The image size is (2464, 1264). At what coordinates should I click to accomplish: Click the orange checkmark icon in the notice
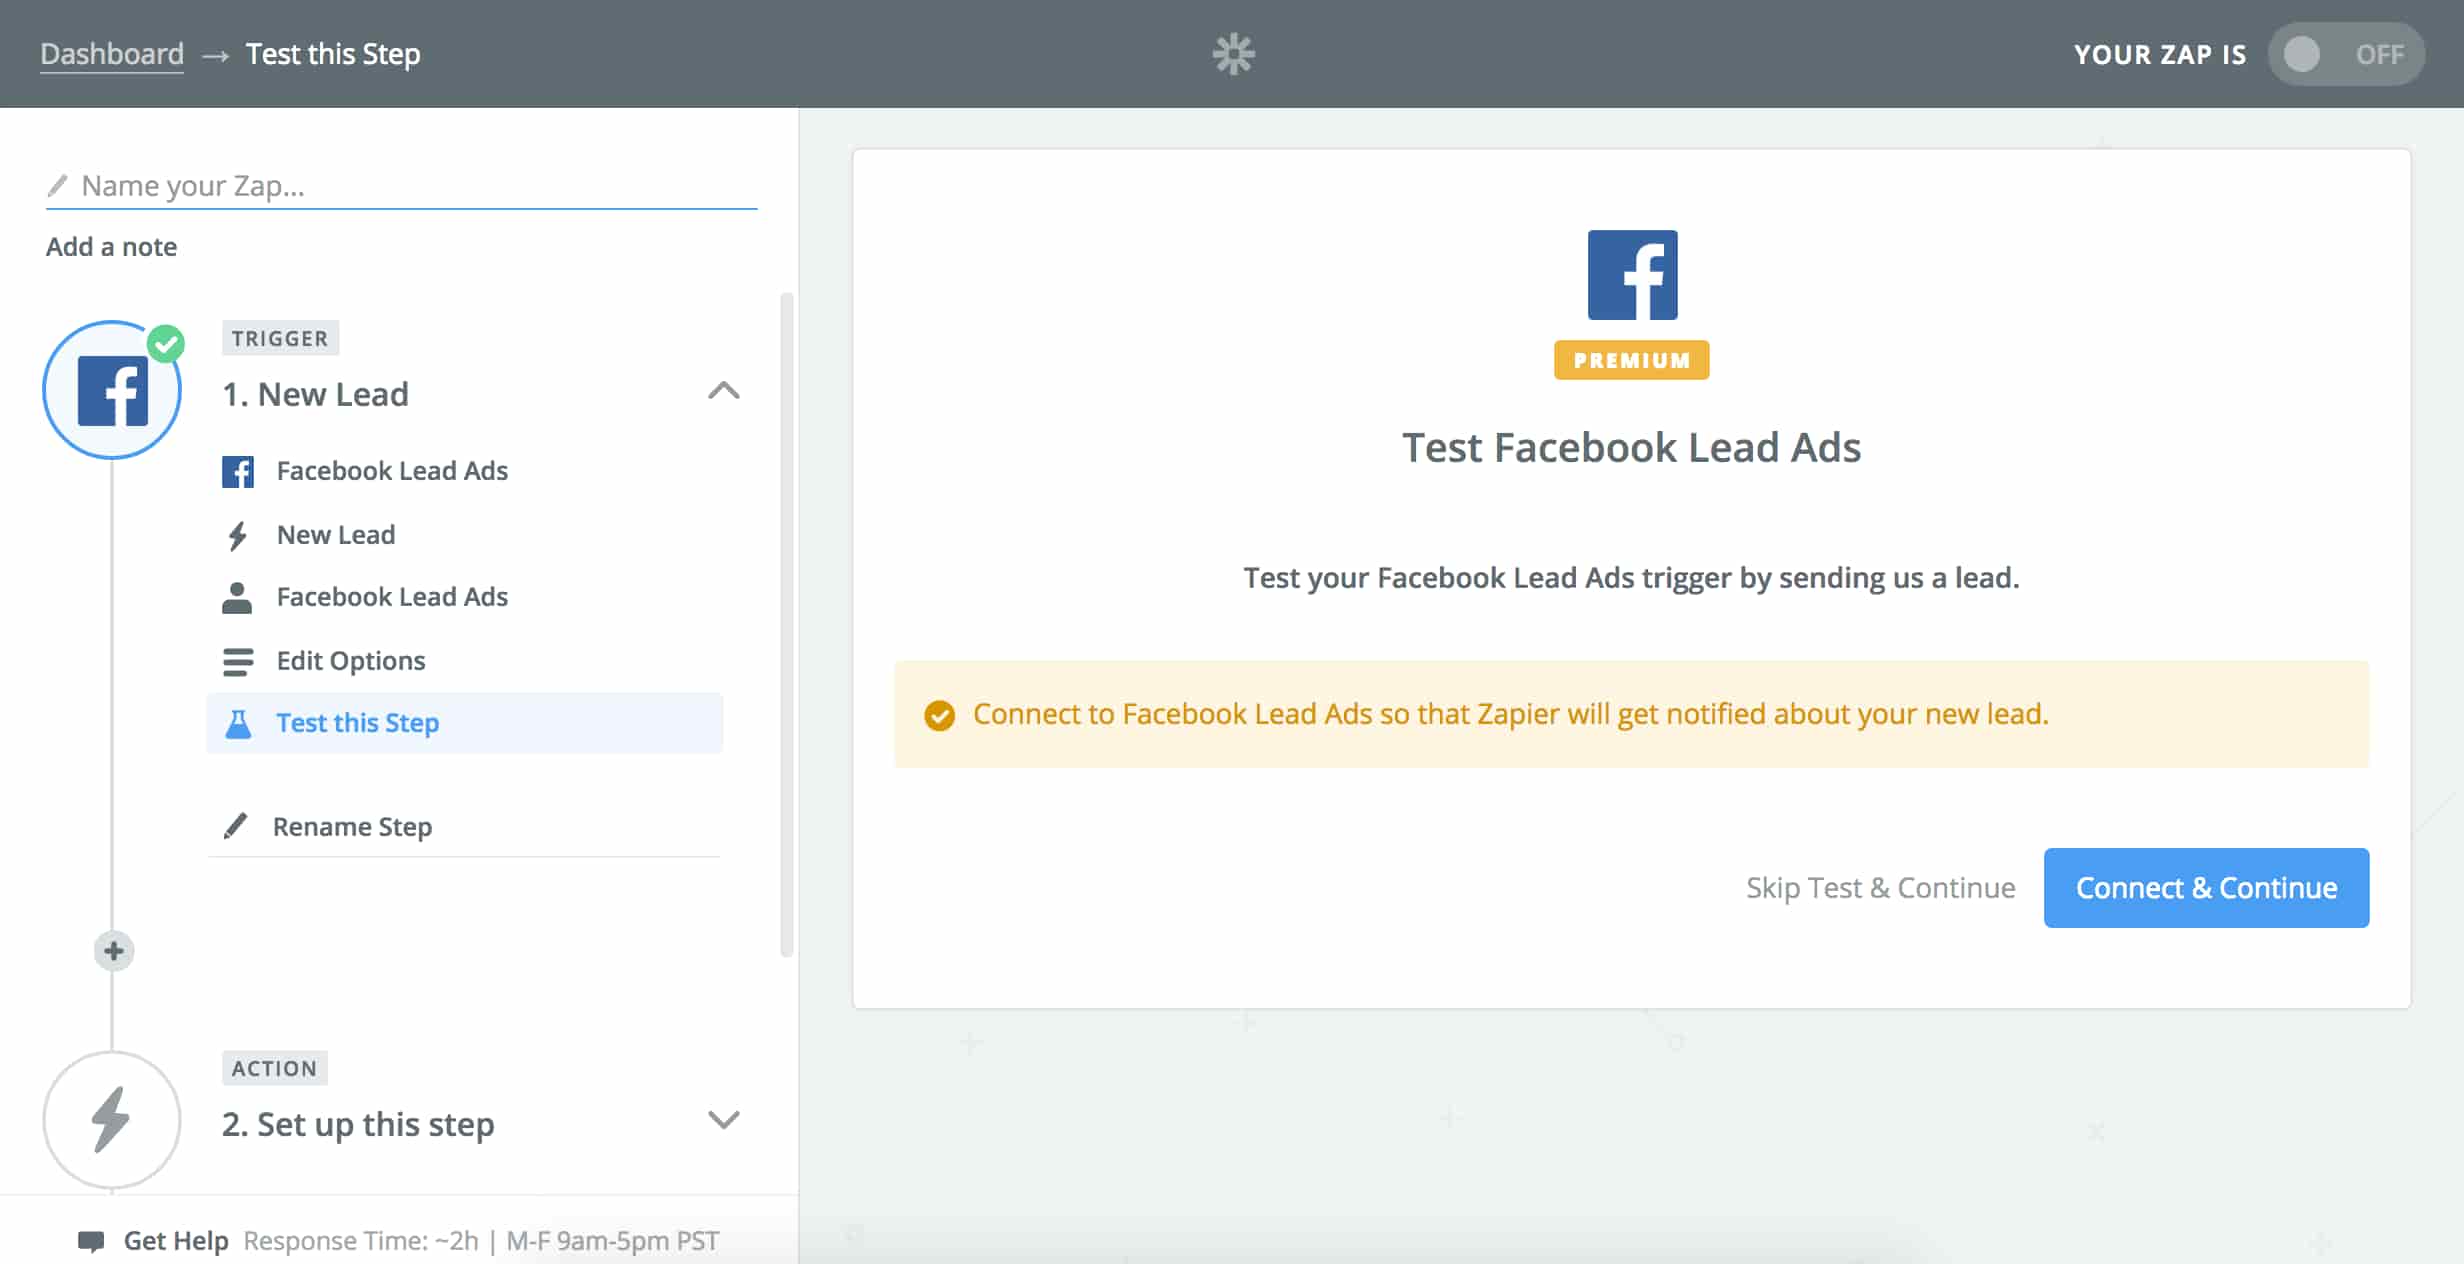939,715
